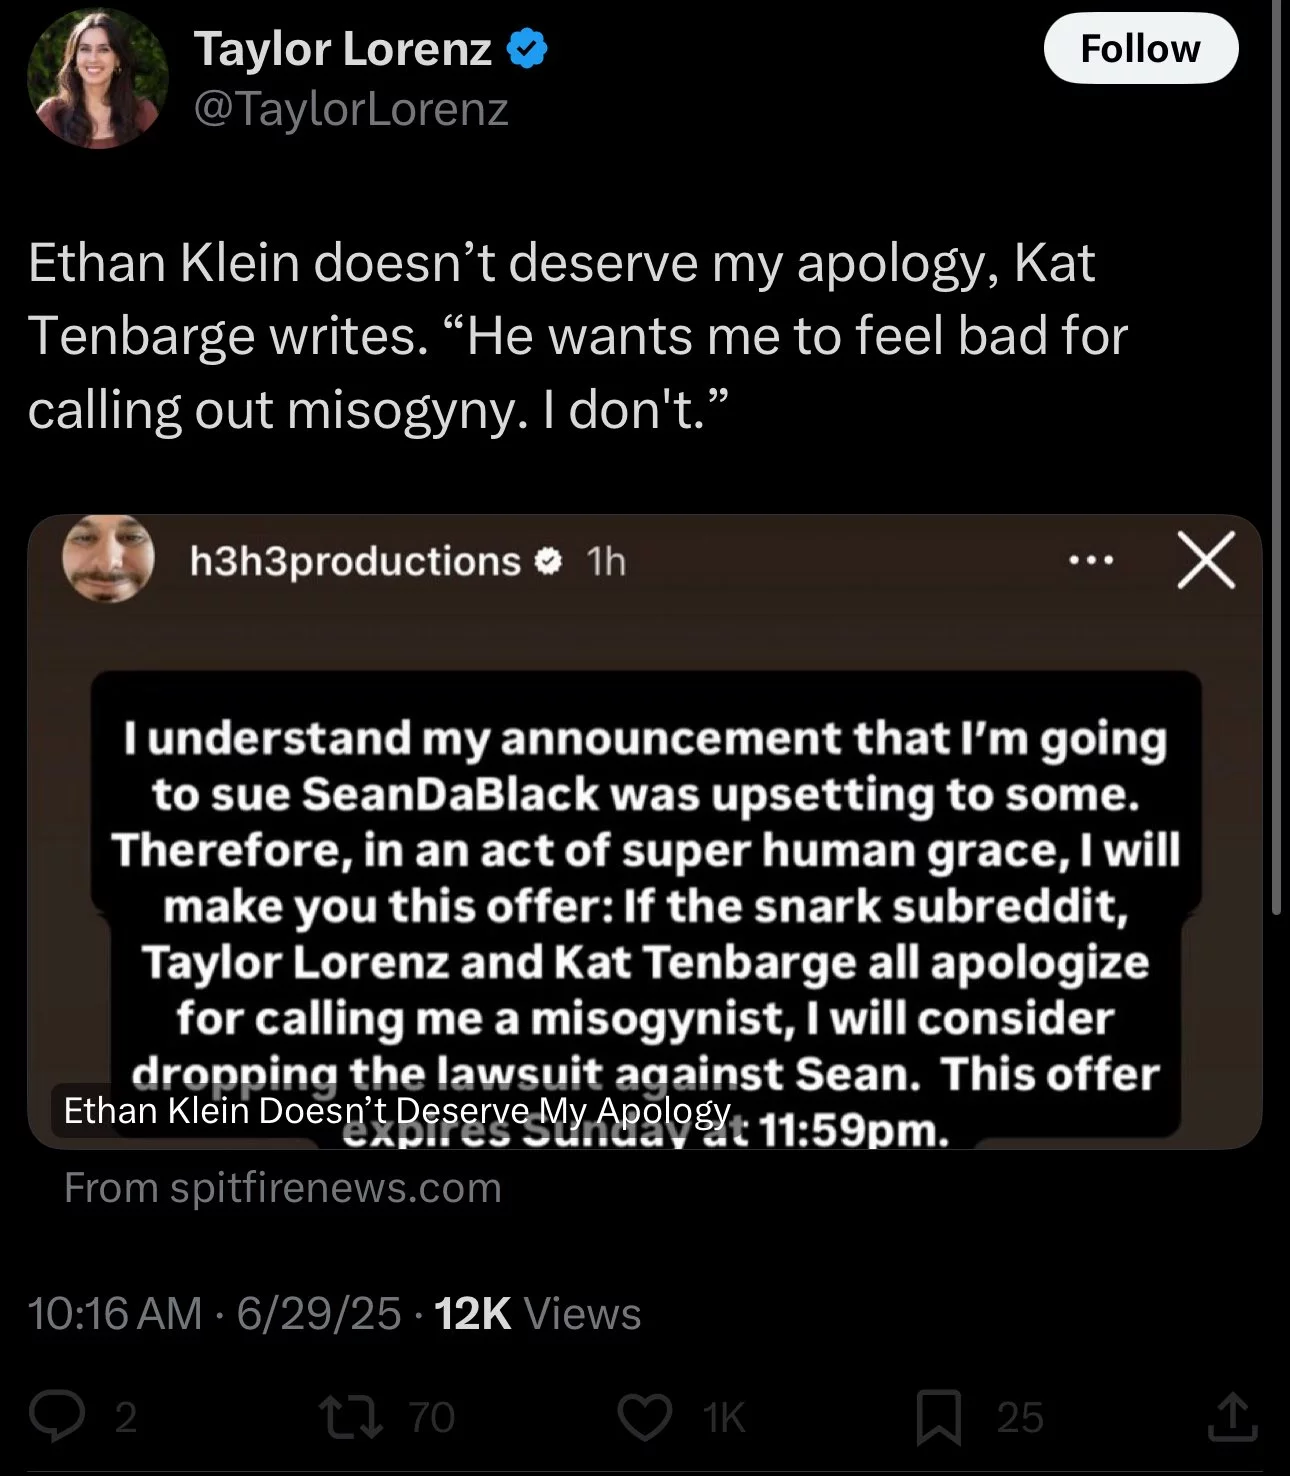Open the h3h3productions story avatar

[x=108, y=559]
